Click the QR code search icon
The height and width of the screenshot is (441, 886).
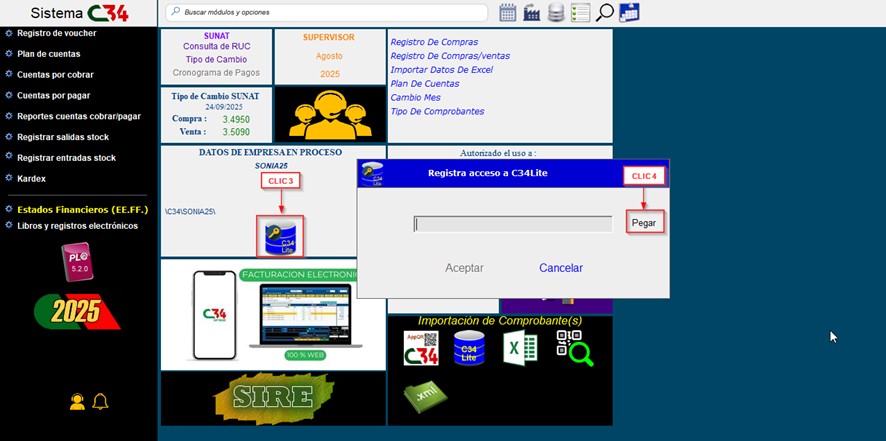click(x=575, y=349)
